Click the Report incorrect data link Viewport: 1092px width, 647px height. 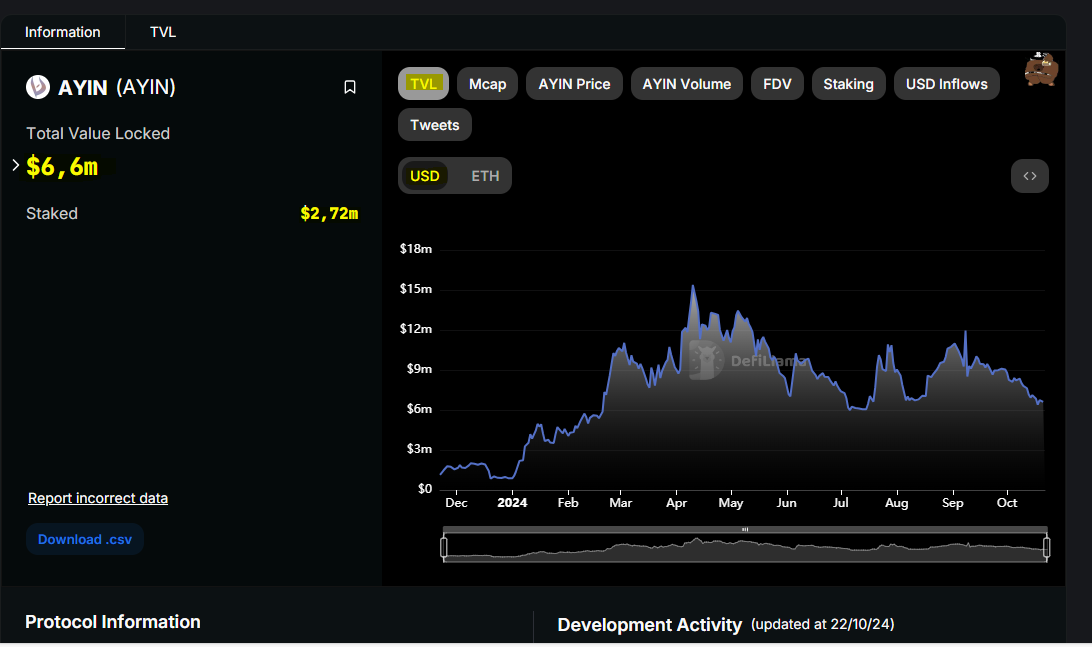pos(98,498)
